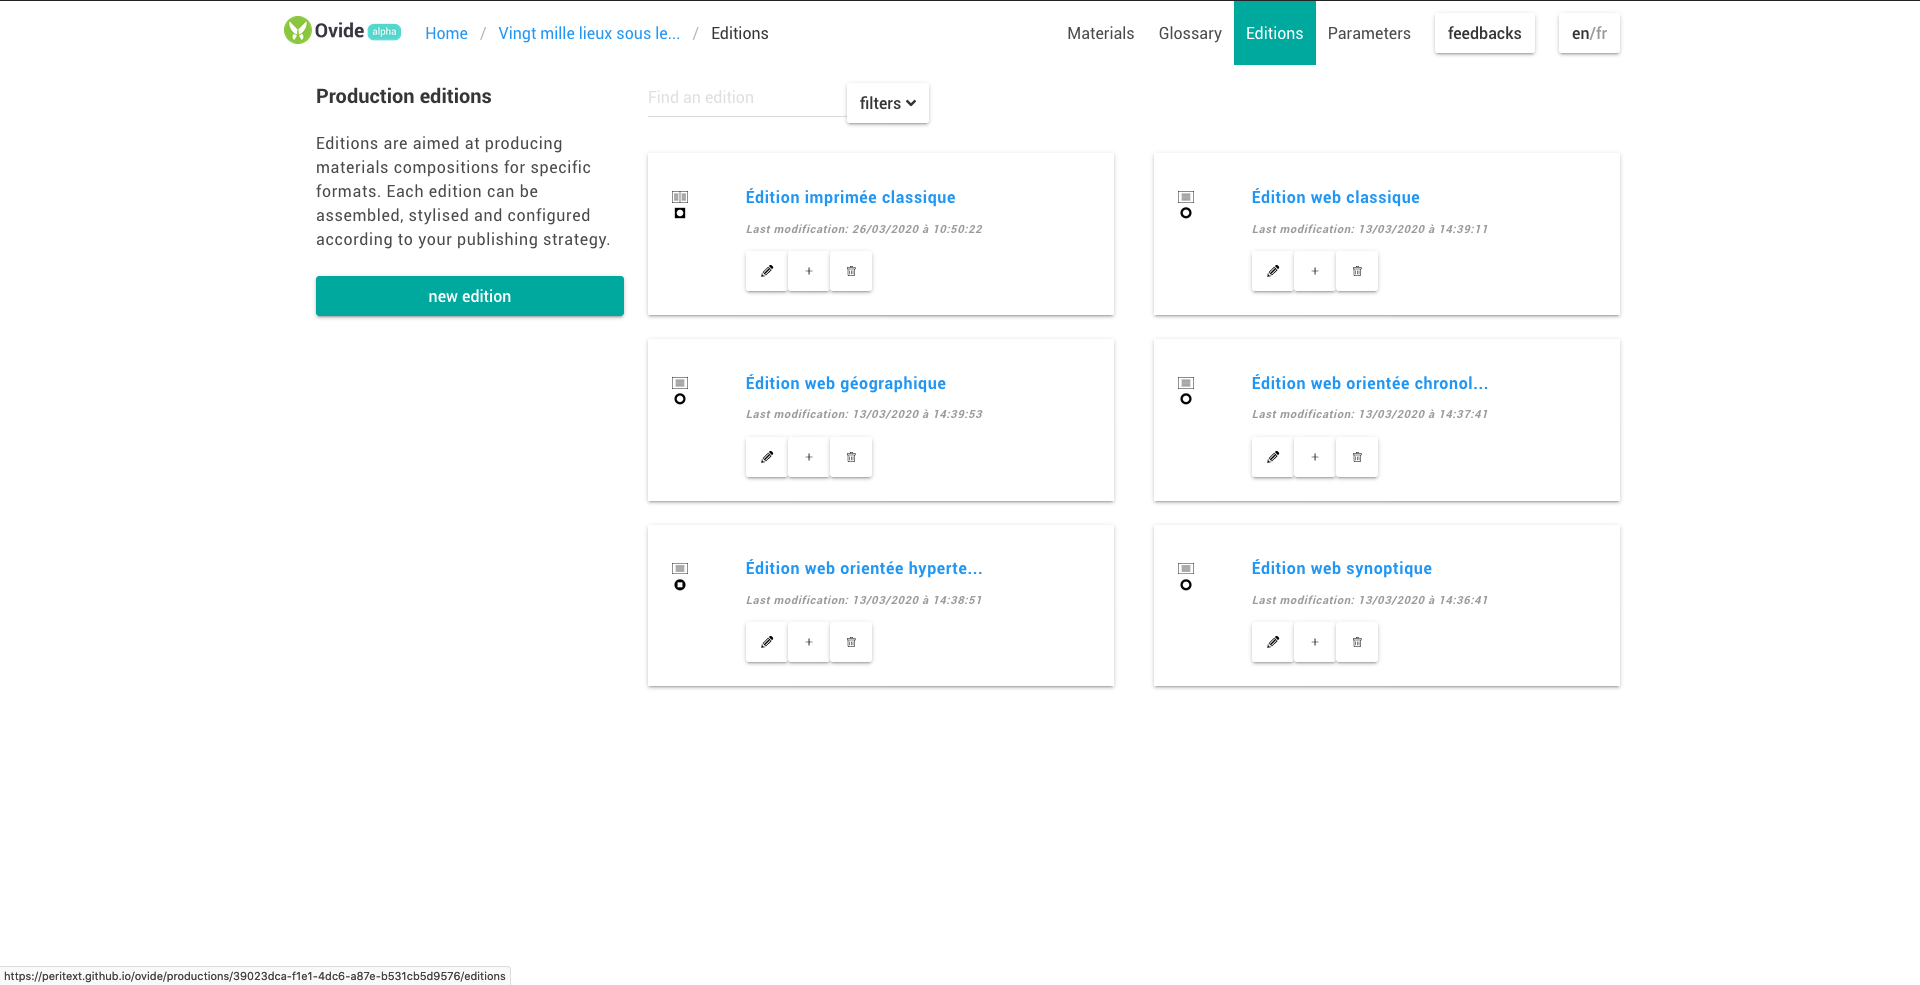Image resolution: width=1920 pixels, height=985 pixels.
Task: Edit the Édition imprimée classique card
Action: 767,271
